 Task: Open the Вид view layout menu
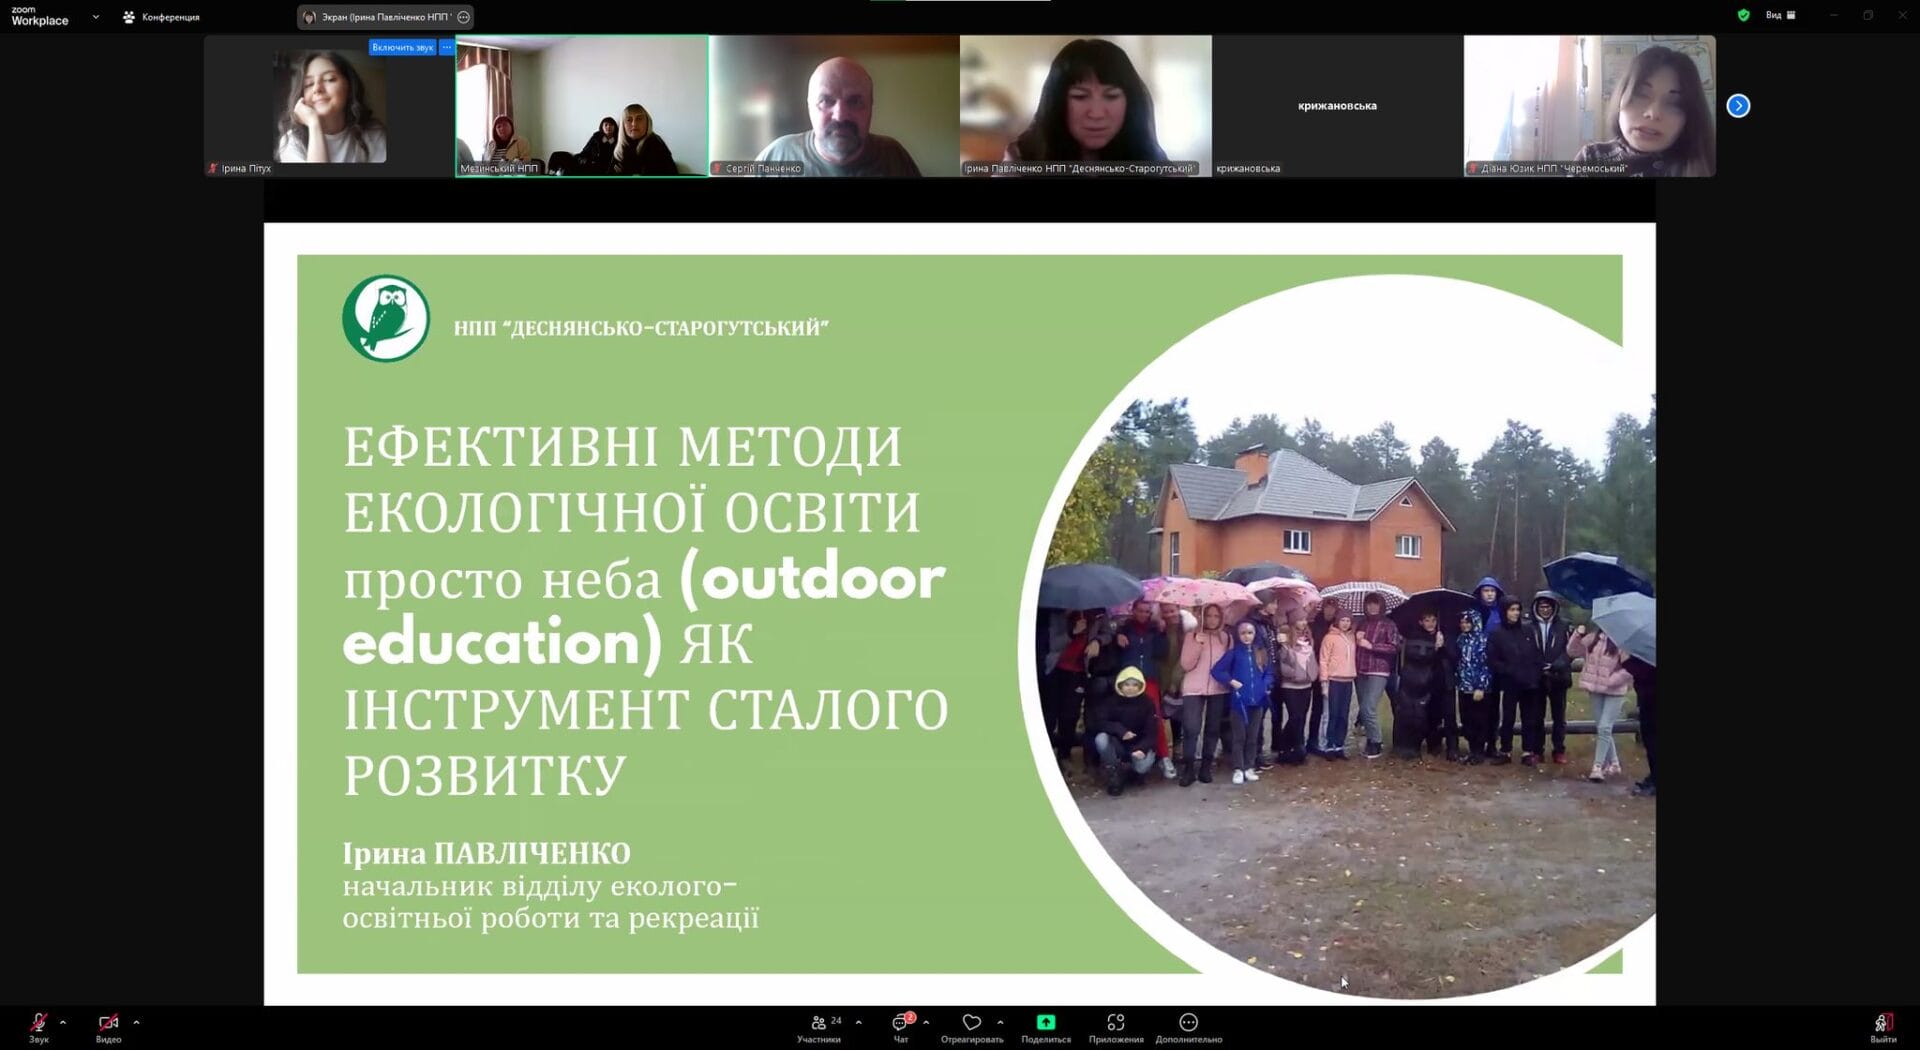(x=1780, y=15)
